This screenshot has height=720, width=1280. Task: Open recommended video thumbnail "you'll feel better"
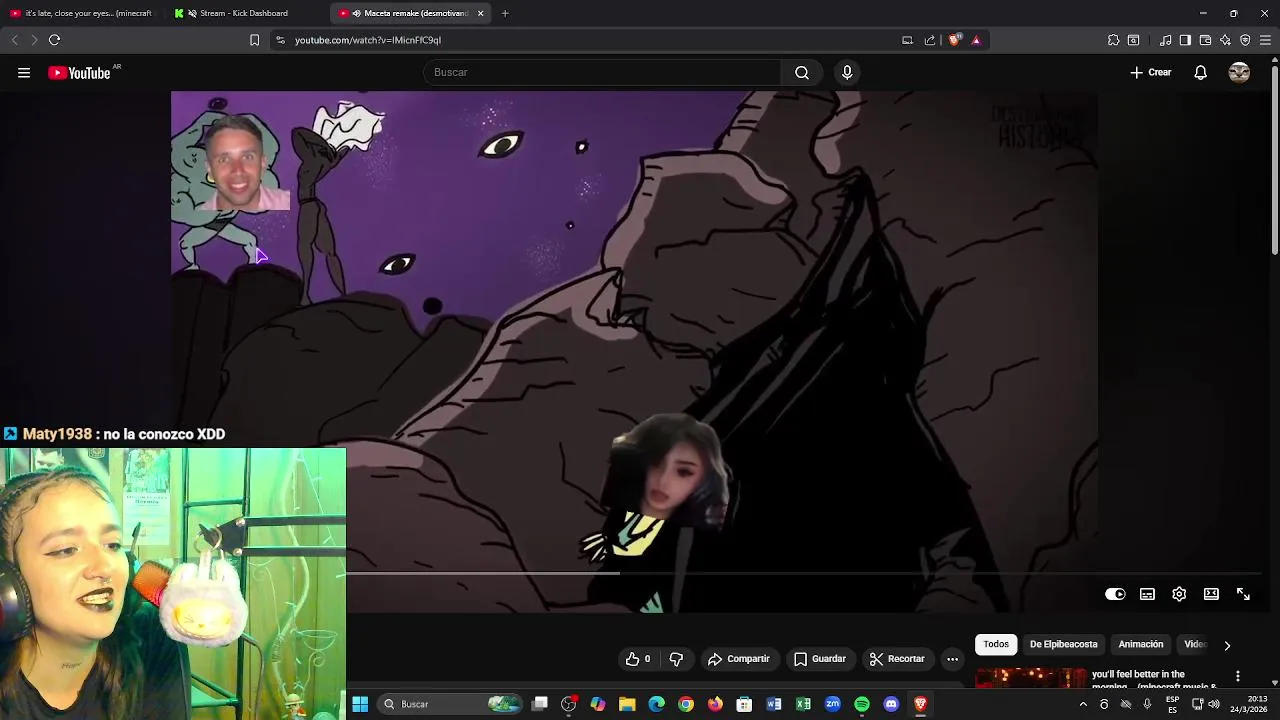[1030, 678]
